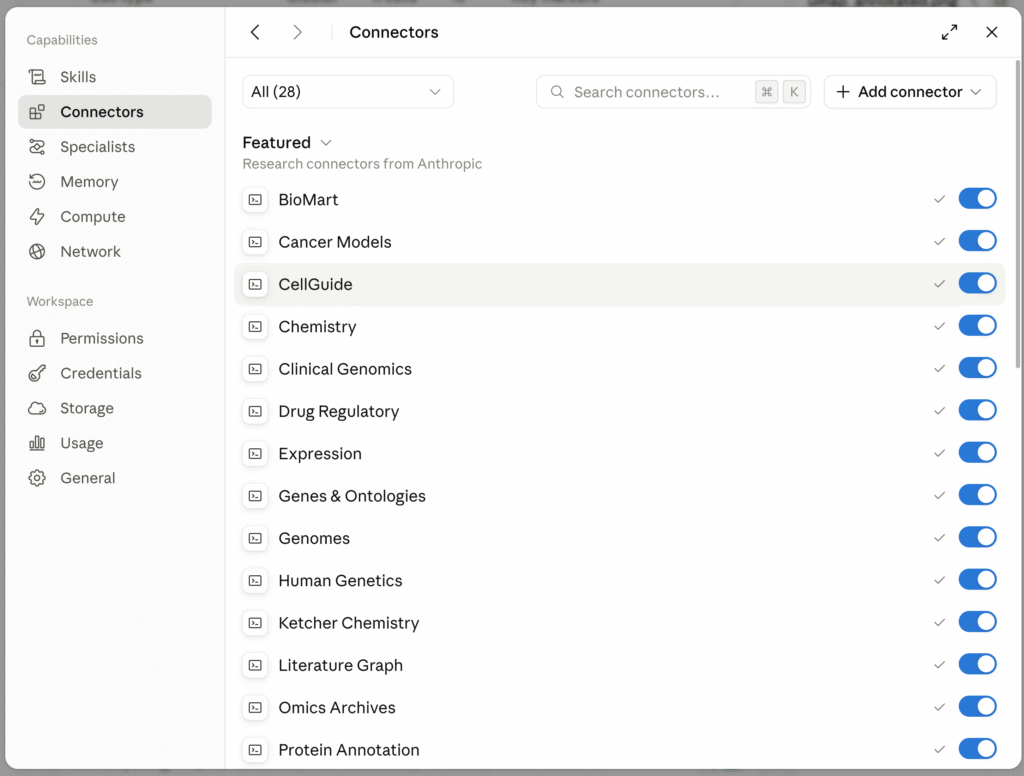Disable the Chemistry connector switch

pyautogui.click(x=977, y=325)
